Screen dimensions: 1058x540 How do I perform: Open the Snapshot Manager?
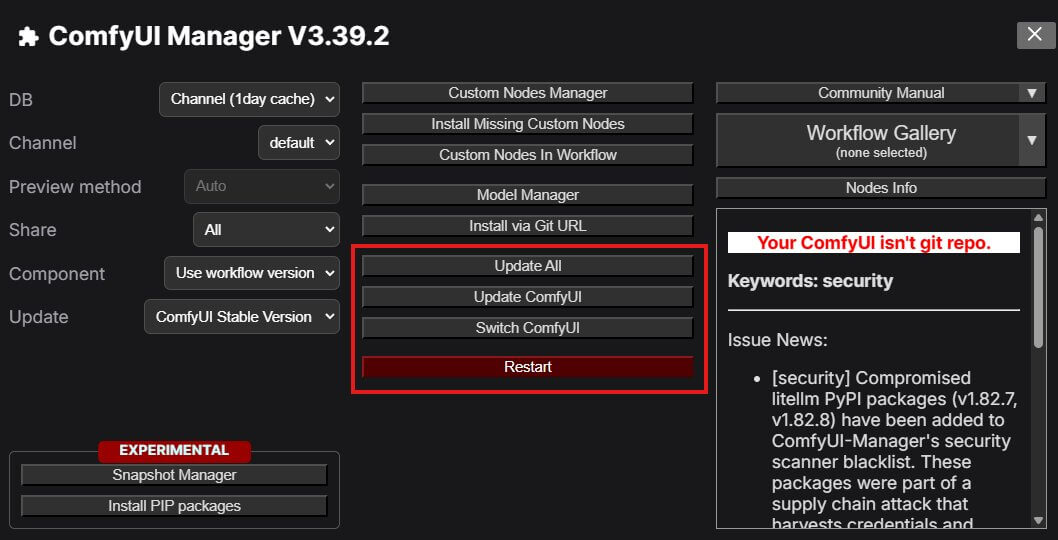(174, 475)
